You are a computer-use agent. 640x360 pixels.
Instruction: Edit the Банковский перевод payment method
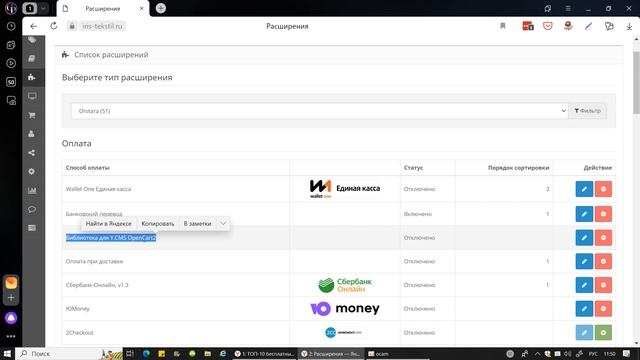(x=584, y=214)
